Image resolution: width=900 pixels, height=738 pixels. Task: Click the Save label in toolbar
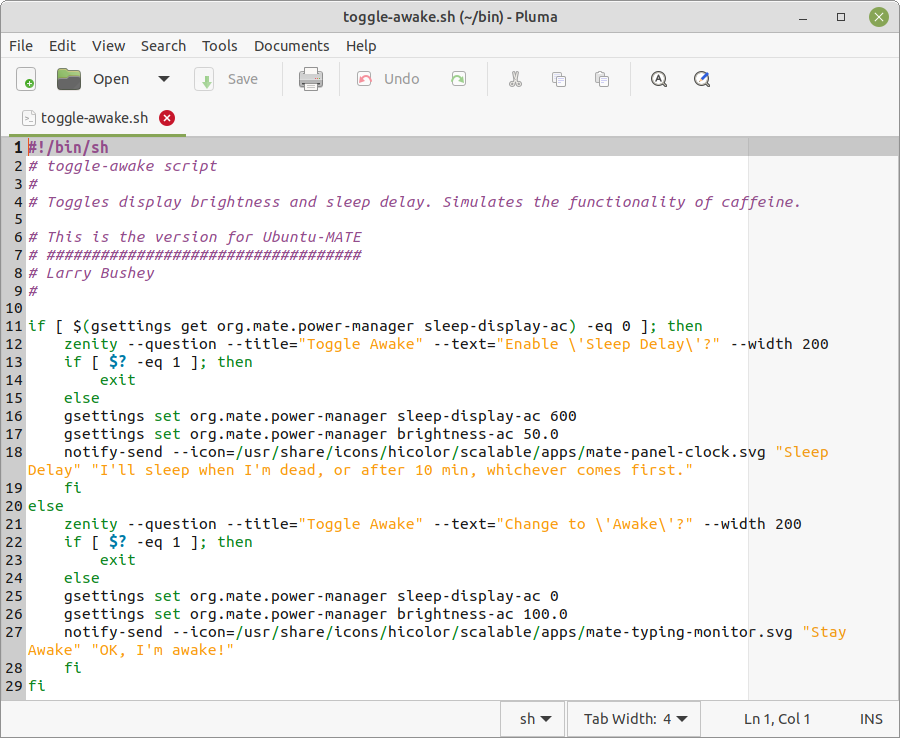point(243,79)
